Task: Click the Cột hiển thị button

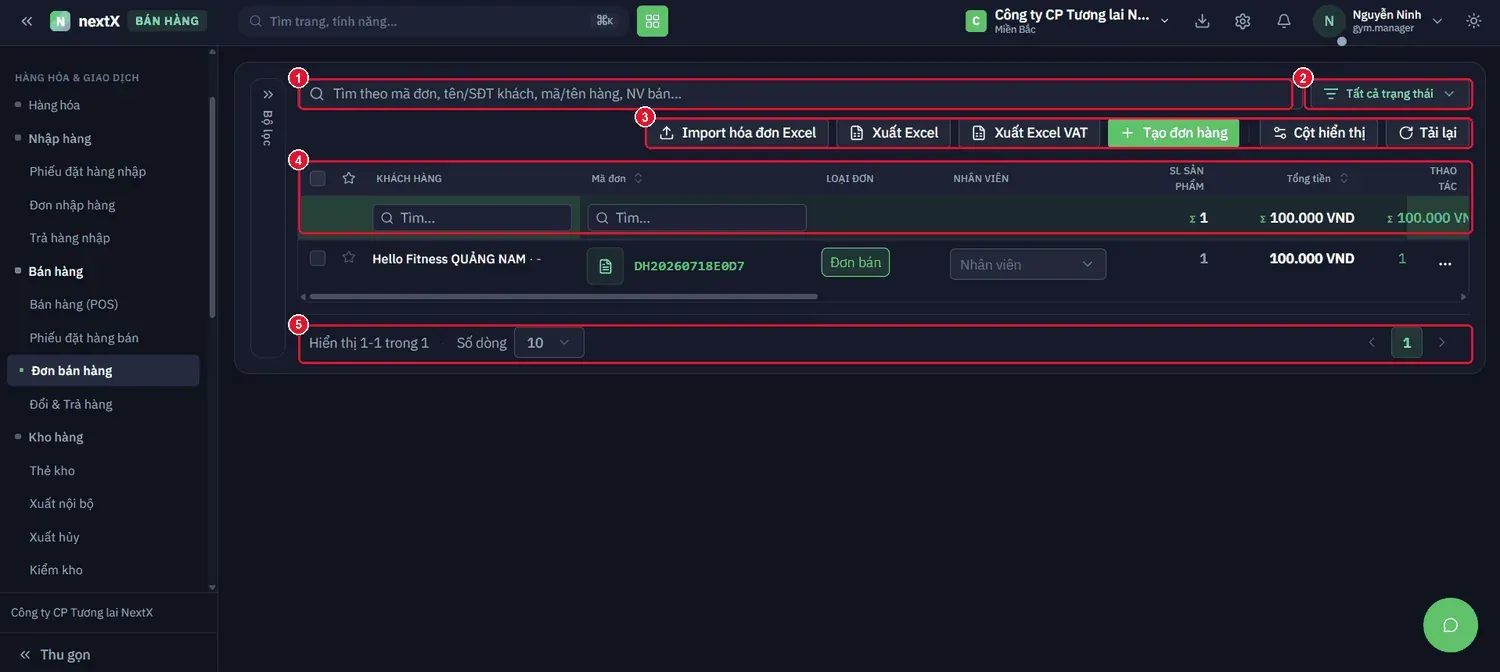Action: tap(1319, 133)
